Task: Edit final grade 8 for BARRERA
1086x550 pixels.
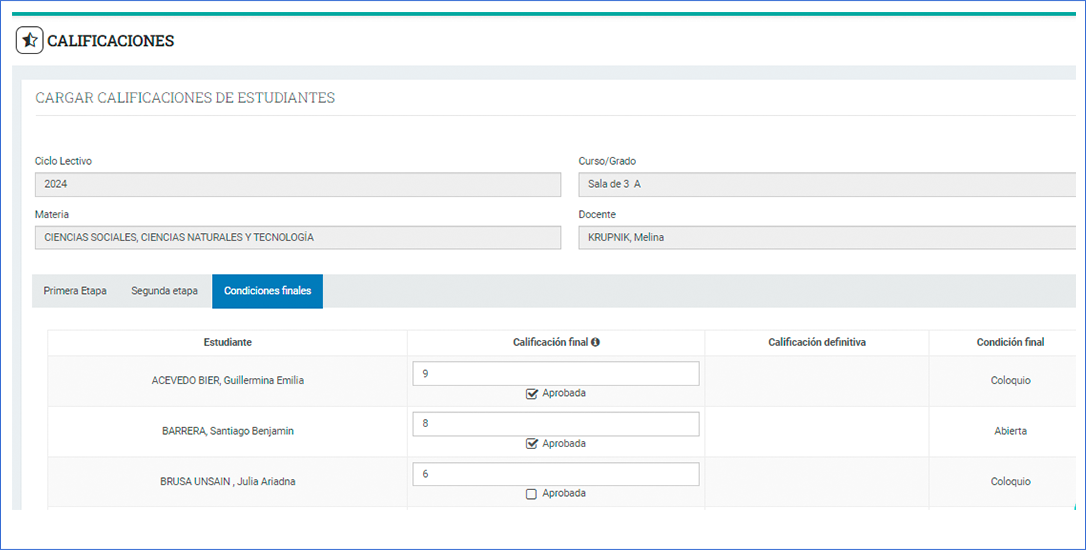Action: coord(555,423)
